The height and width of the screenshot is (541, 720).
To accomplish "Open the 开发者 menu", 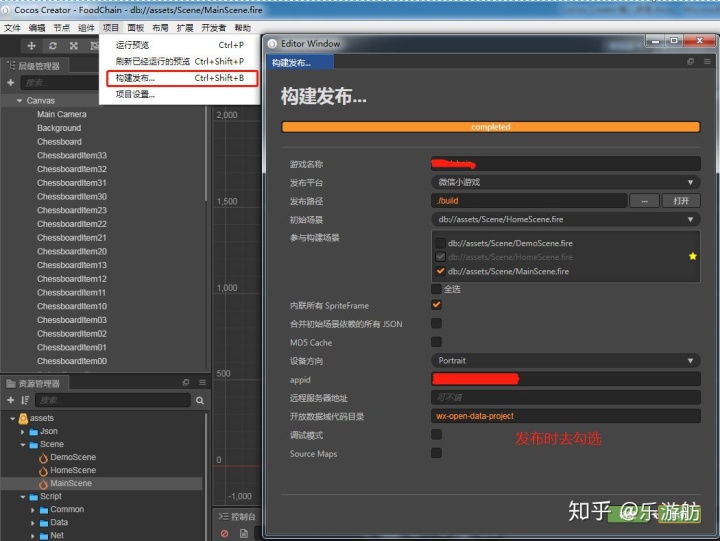I will [x=214, y=28].
